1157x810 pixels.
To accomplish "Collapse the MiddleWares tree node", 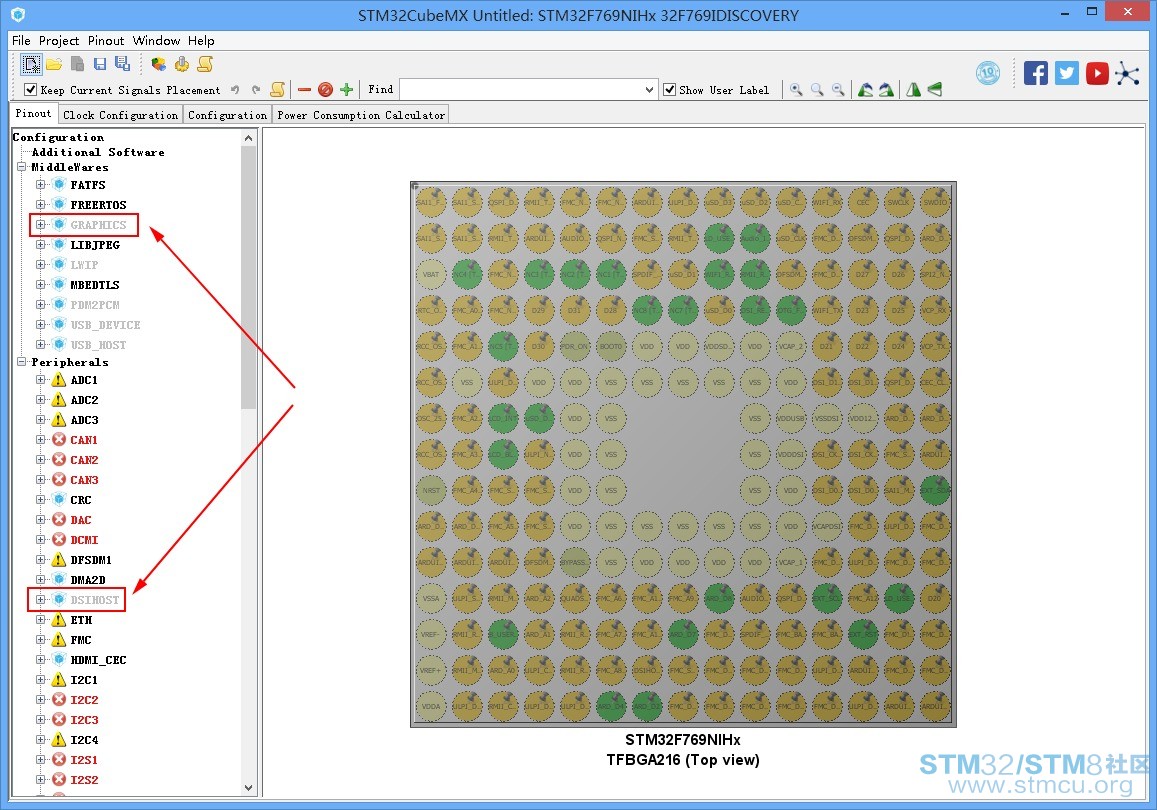I will pos(22,167).
